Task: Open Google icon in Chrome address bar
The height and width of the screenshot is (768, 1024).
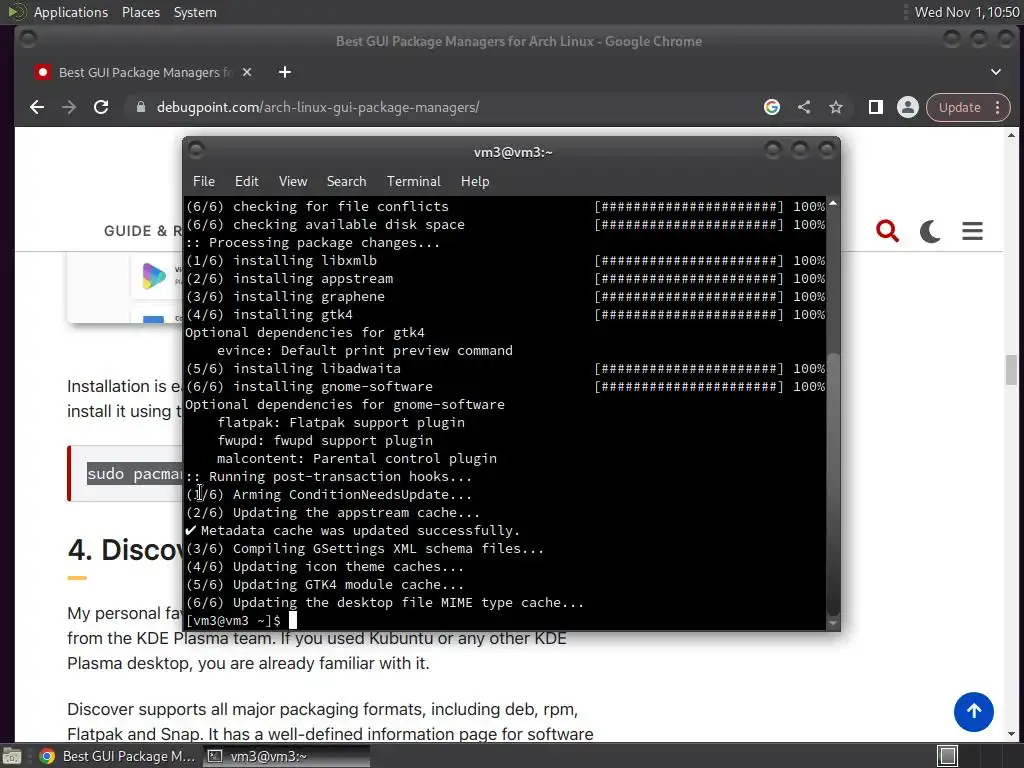Action: [x=772, y=107]
